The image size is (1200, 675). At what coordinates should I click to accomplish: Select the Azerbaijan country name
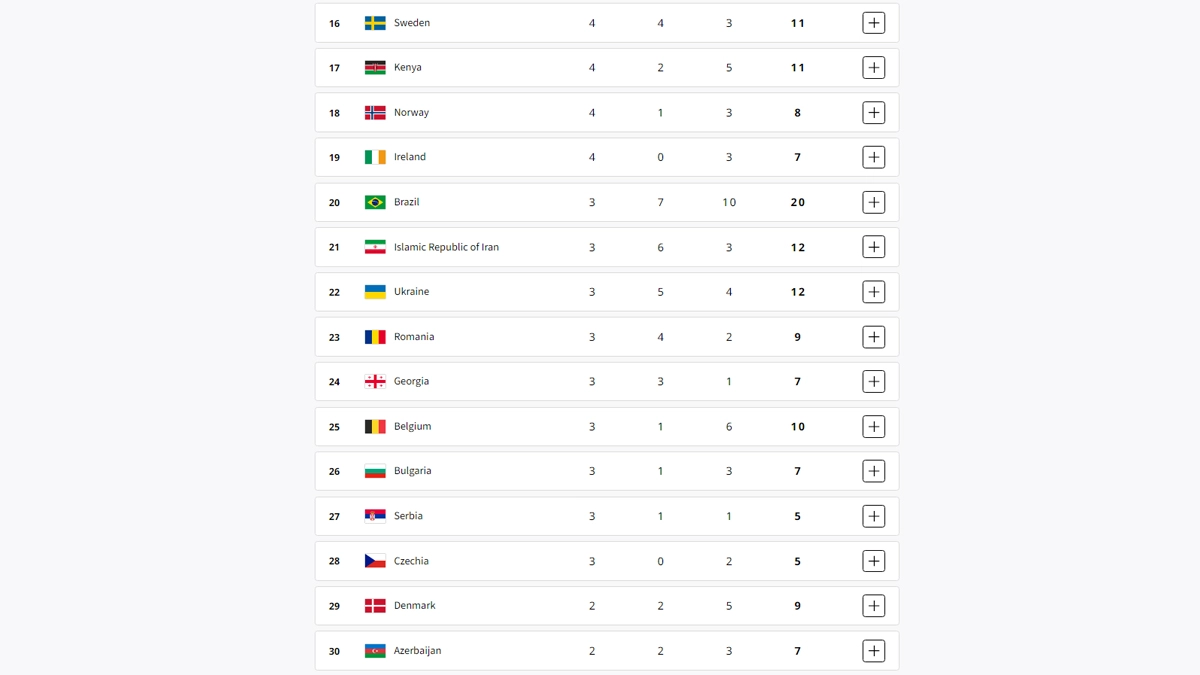(417, 651)
